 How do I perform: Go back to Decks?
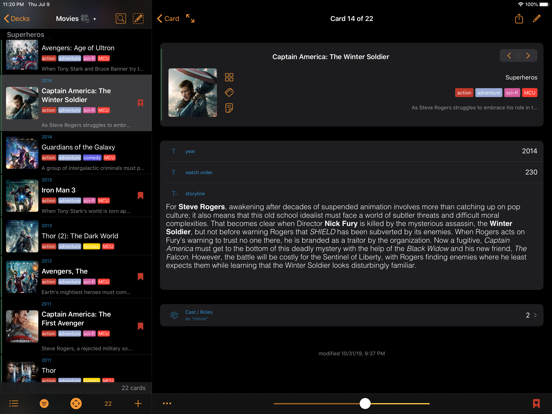pyautogui.click(x=17, y=19)
